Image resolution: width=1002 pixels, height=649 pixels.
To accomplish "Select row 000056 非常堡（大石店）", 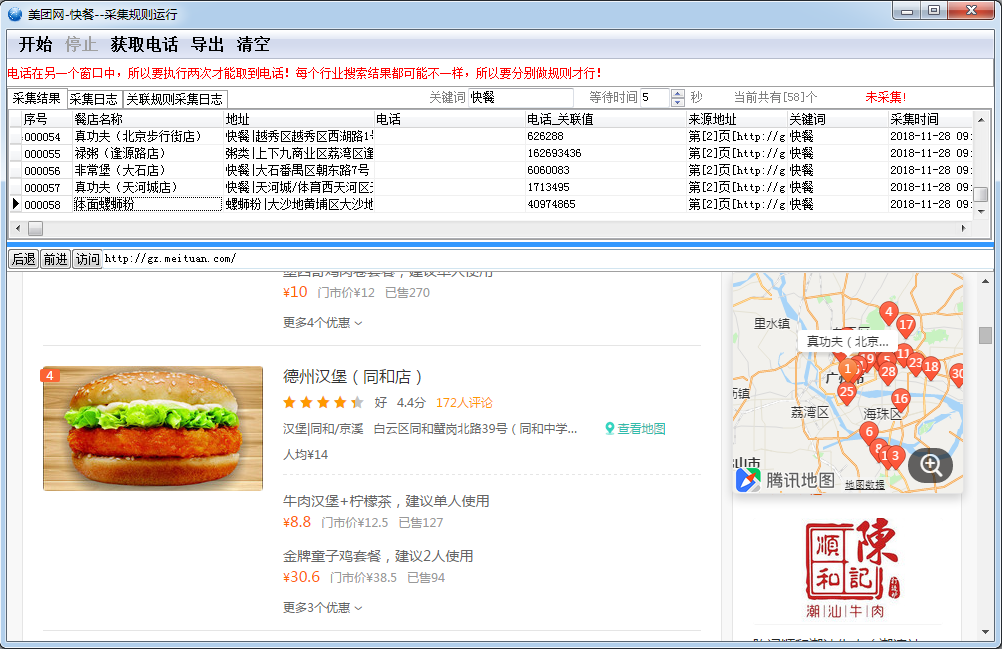I will coord(491,170).
